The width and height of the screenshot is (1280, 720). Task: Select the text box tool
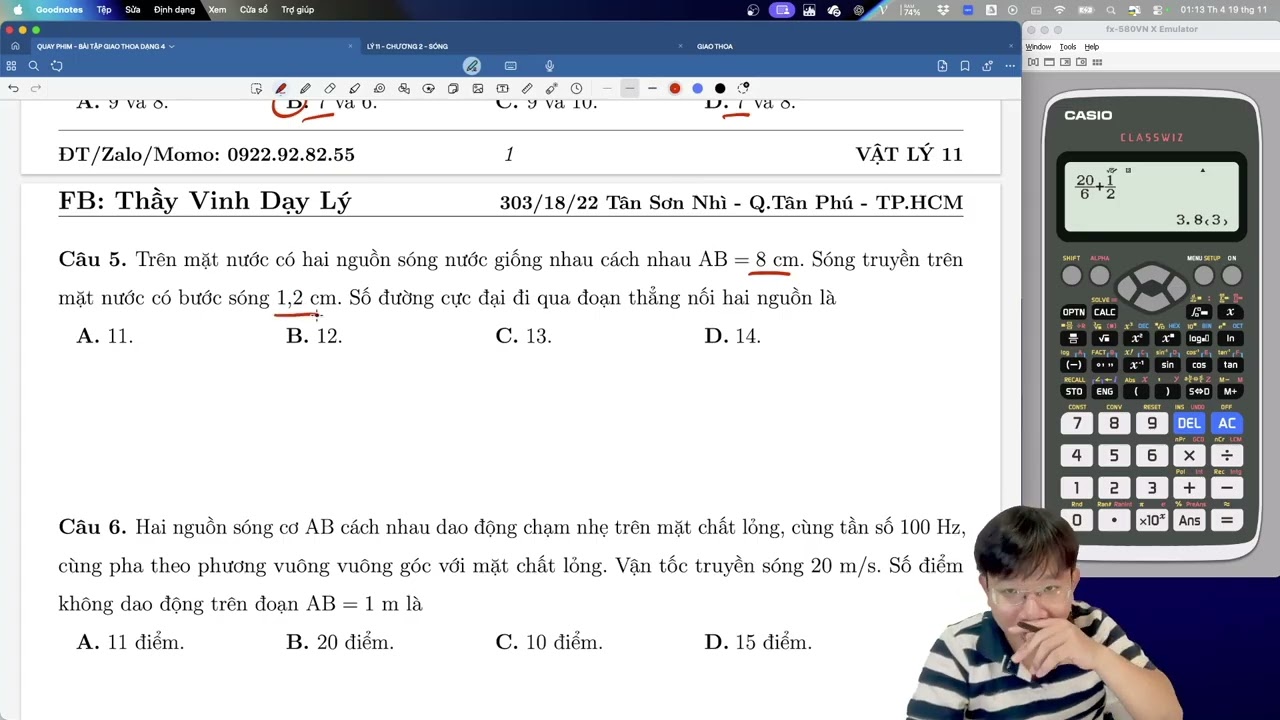click(x=502, y=89)
